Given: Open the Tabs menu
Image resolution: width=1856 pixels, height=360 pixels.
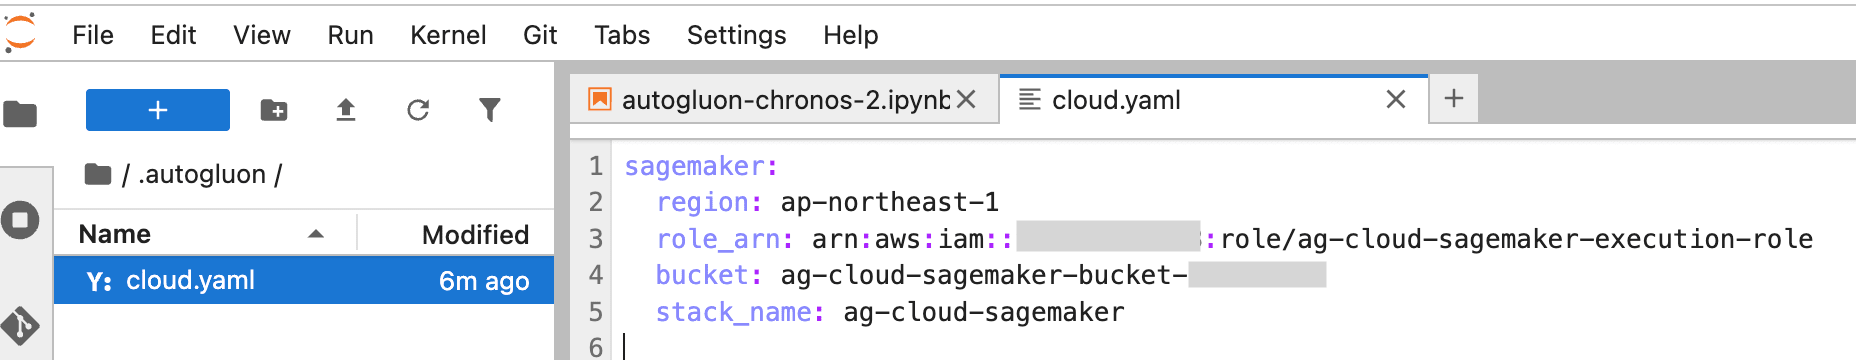Looking at the screenshot, I should (x=622, y=35).
